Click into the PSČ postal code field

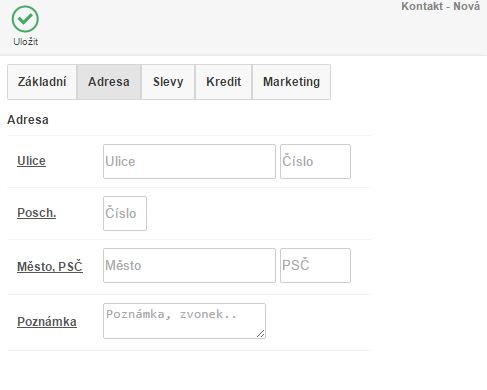315,265
